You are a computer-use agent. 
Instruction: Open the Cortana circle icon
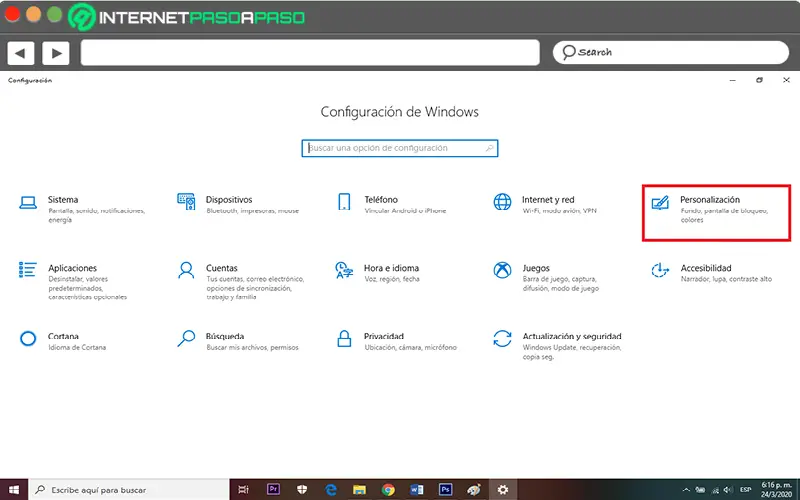(x=28, y=338)
